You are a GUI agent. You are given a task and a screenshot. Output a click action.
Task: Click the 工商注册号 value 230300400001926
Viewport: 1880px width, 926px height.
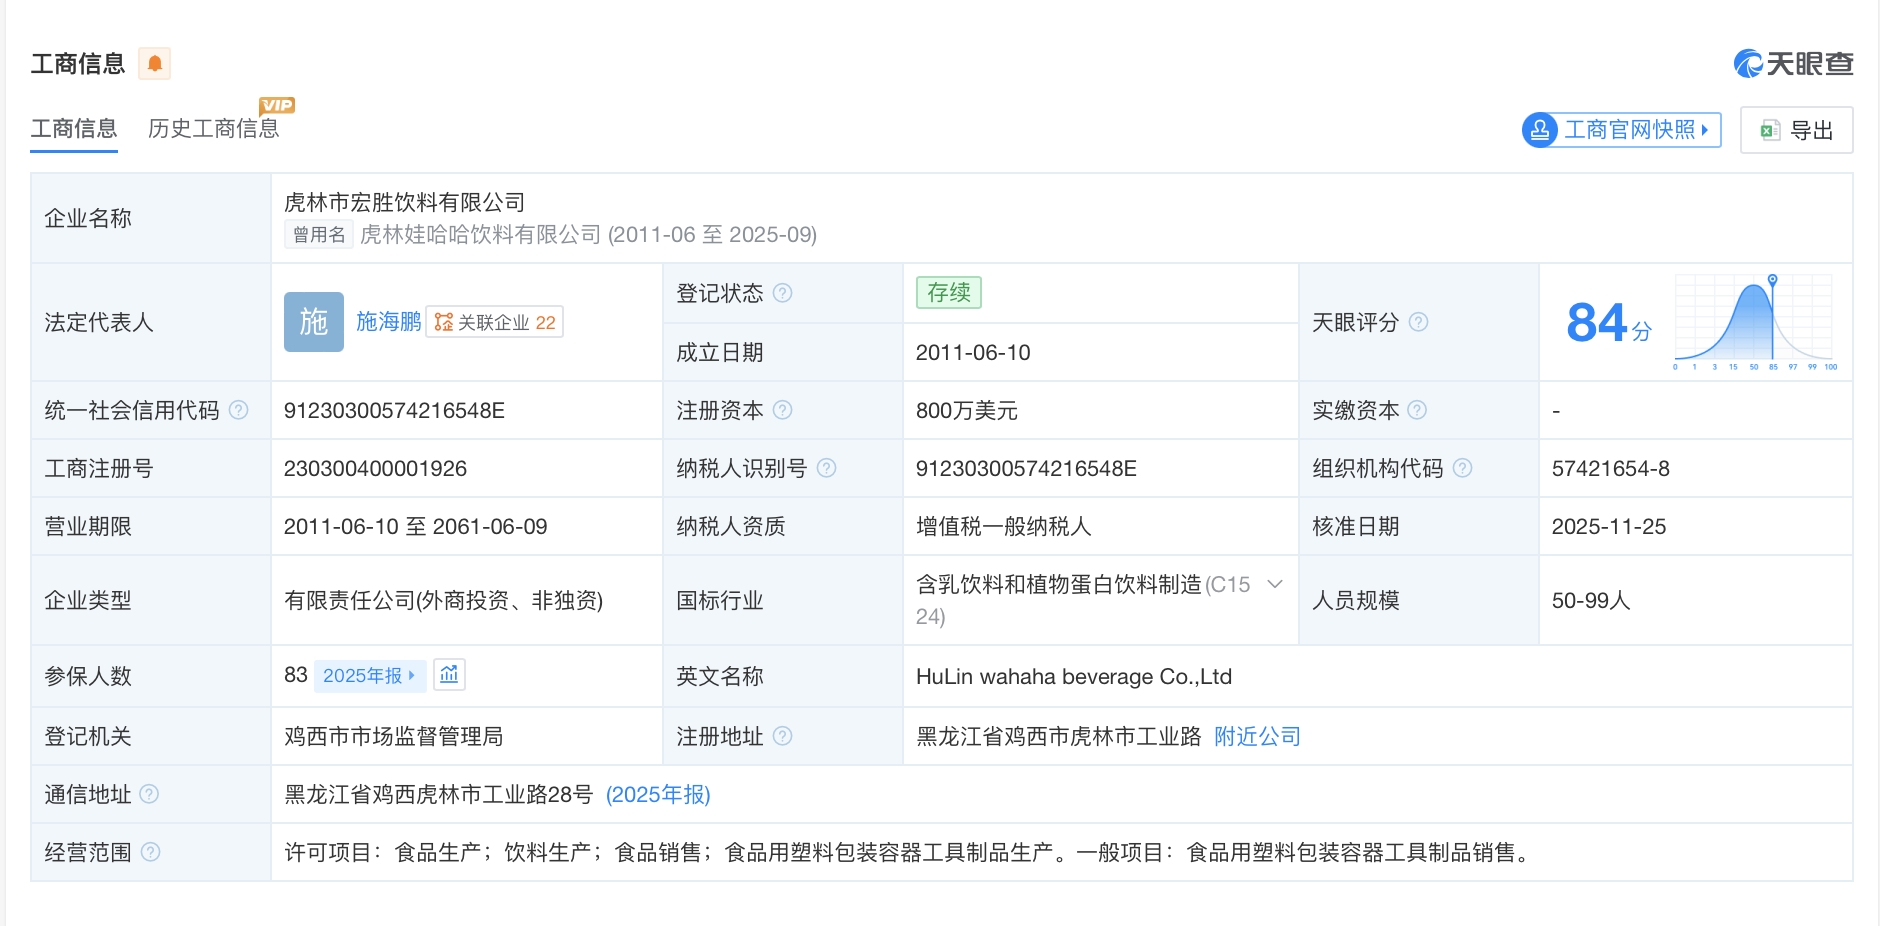coord(375,469)
